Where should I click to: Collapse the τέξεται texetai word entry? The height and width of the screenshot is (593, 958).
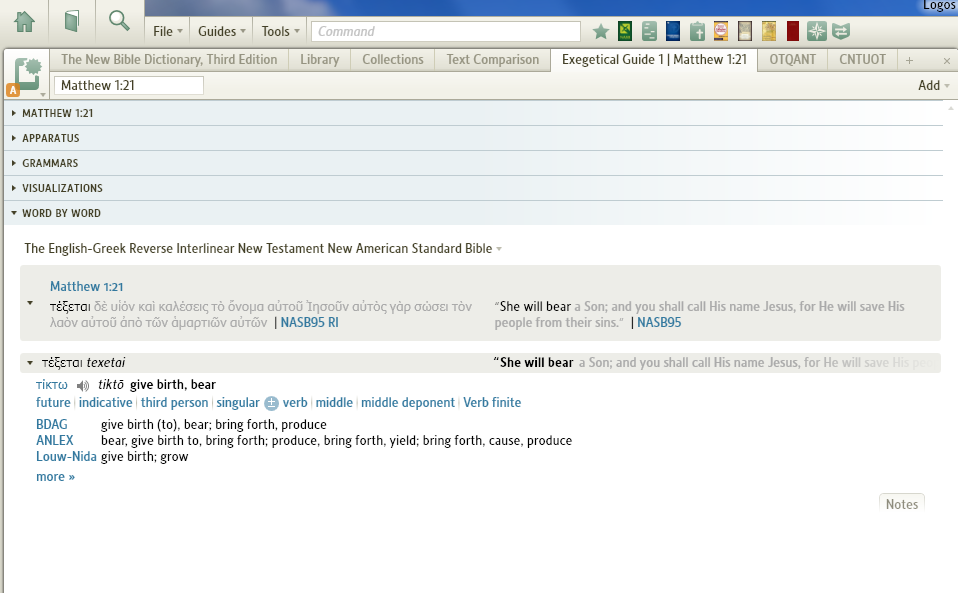coord(30,363)
